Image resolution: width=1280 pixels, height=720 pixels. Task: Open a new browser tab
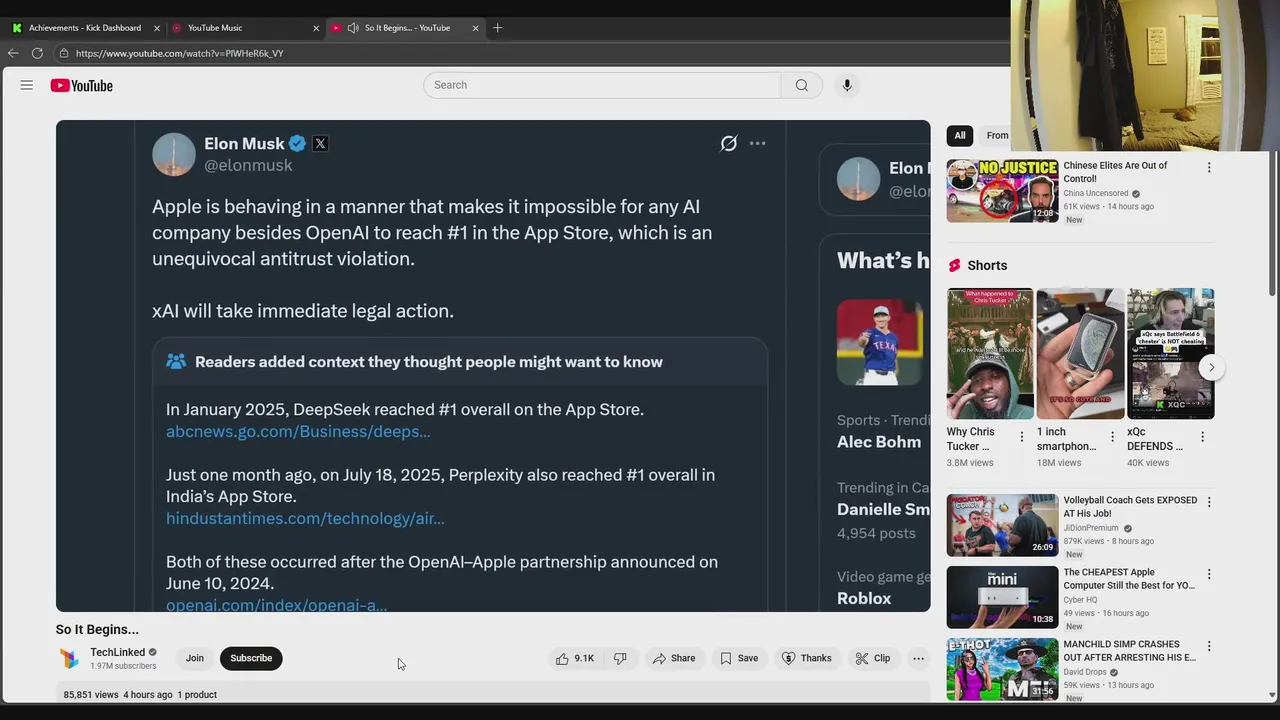coord(497,28)
